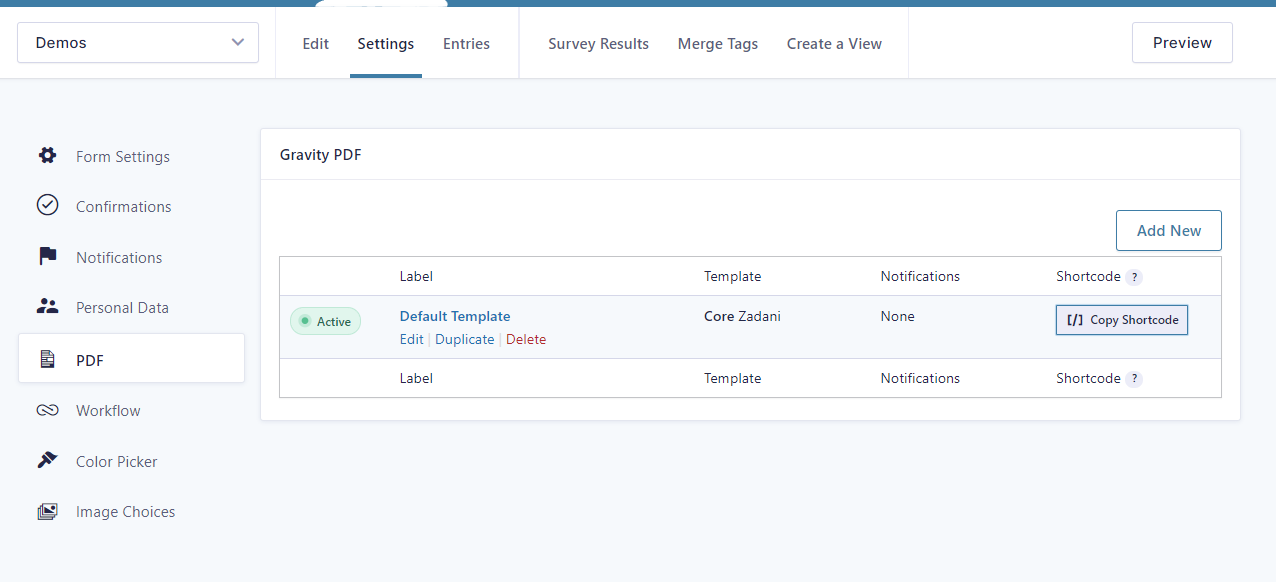
Task: Toggle the Active status of Default Template
Action: [x=325, y=321]
